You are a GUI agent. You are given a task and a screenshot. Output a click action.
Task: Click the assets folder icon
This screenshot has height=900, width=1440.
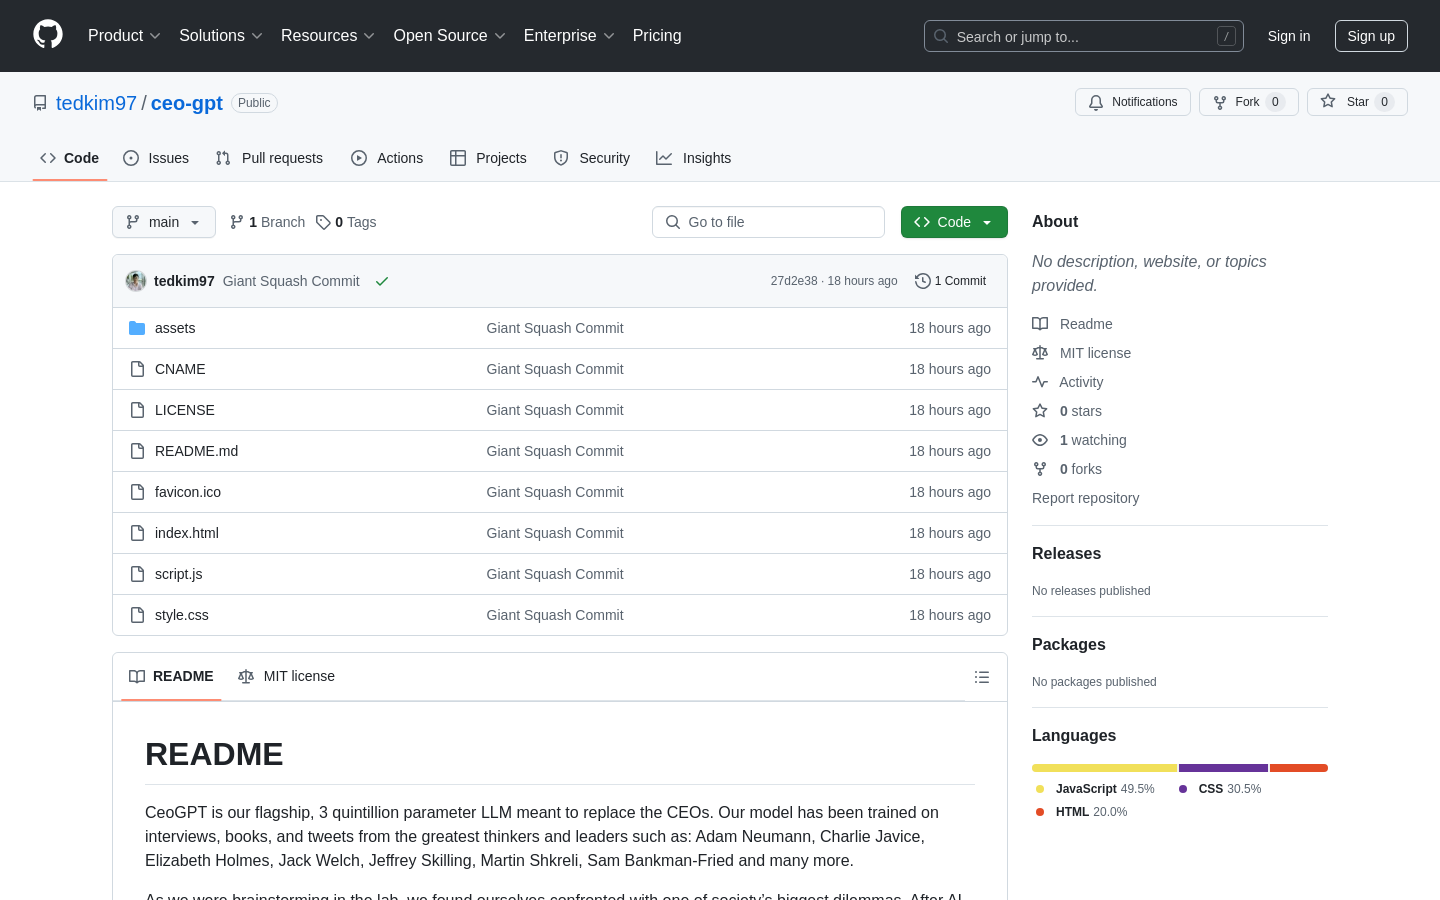pyautogui.click(x=137, y=328)
